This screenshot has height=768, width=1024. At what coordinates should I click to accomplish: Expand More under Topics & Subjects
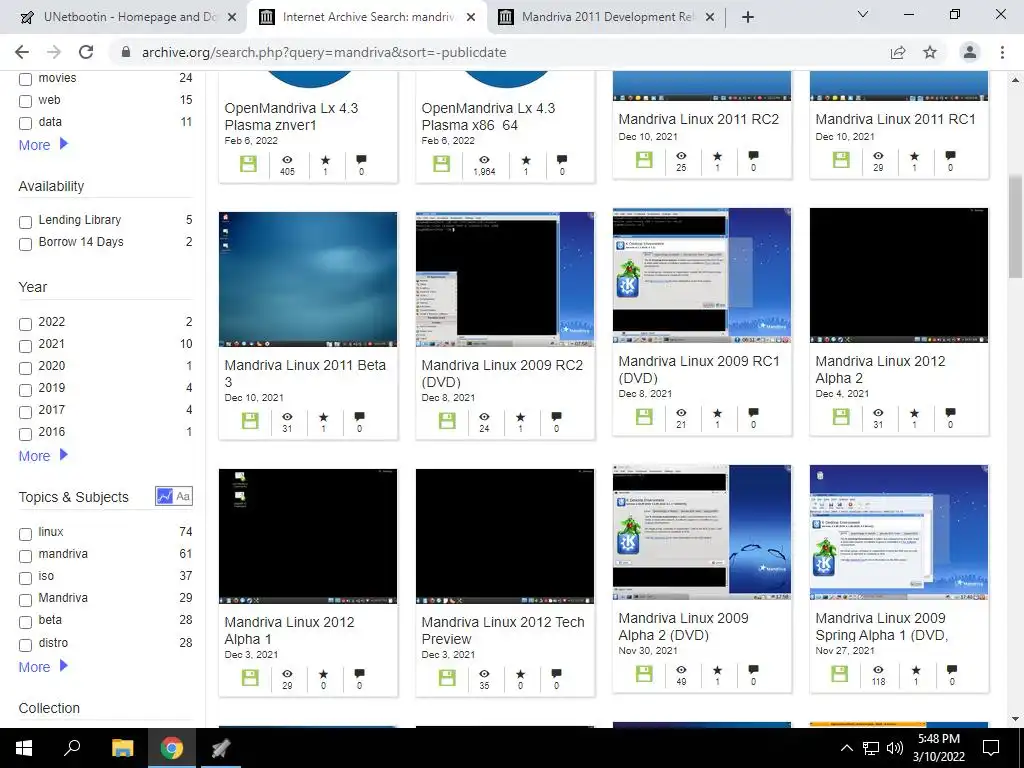pos(43,667)
